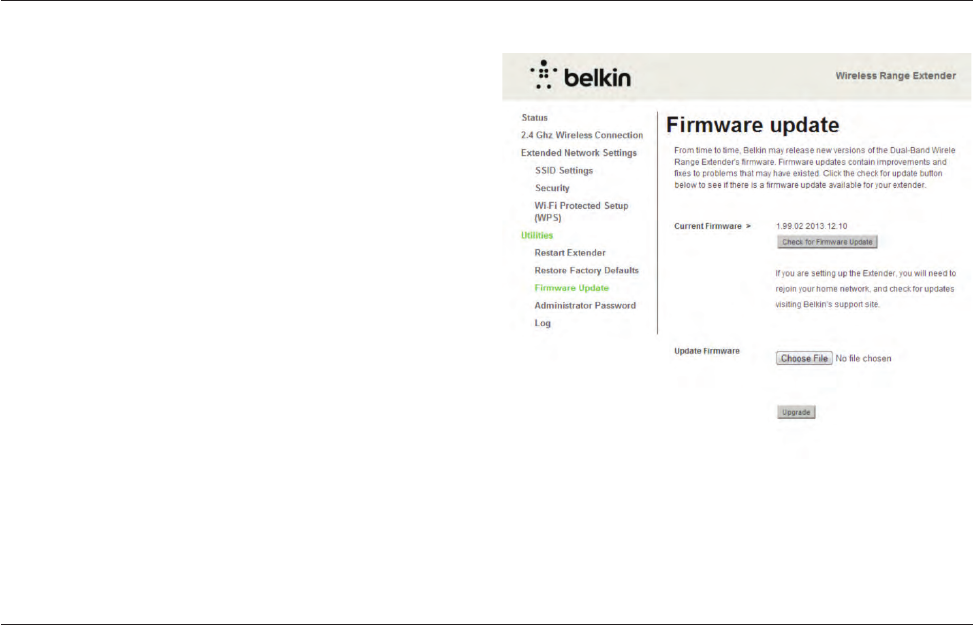
Task: Open 2.4 Ghz Wireless Connection settings
Action: tap(582, 135)
